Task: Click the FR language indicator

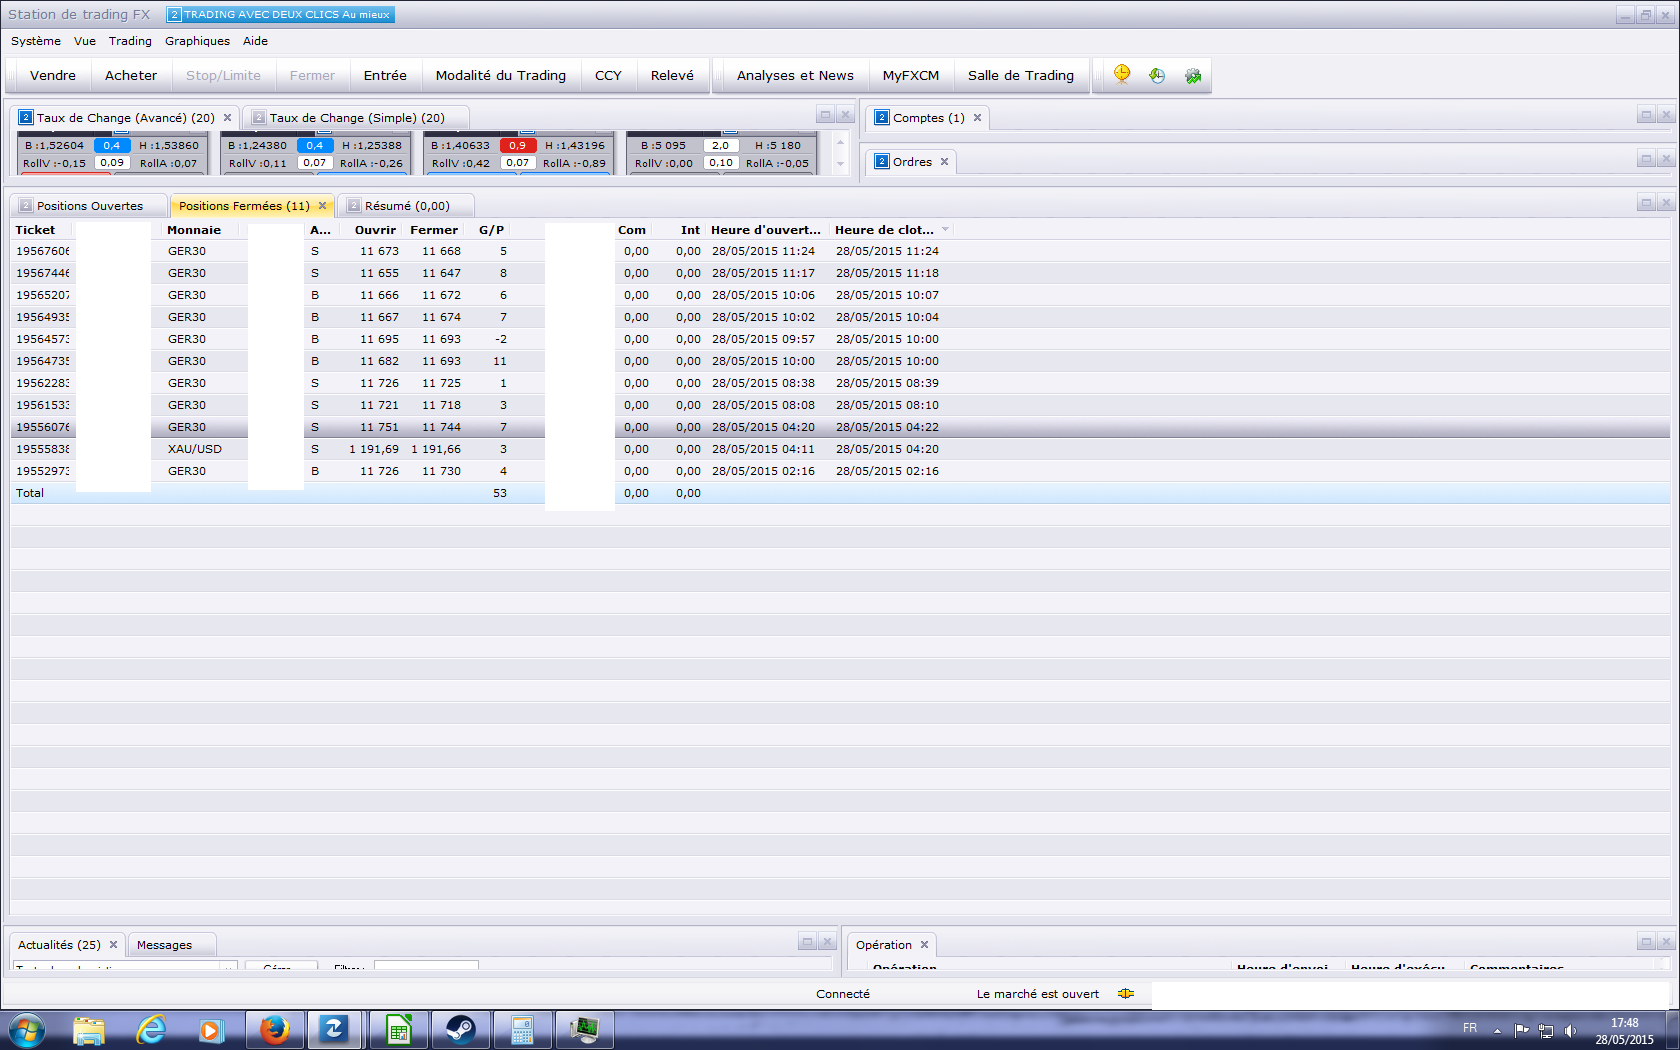Action: coord(1470,1028)
